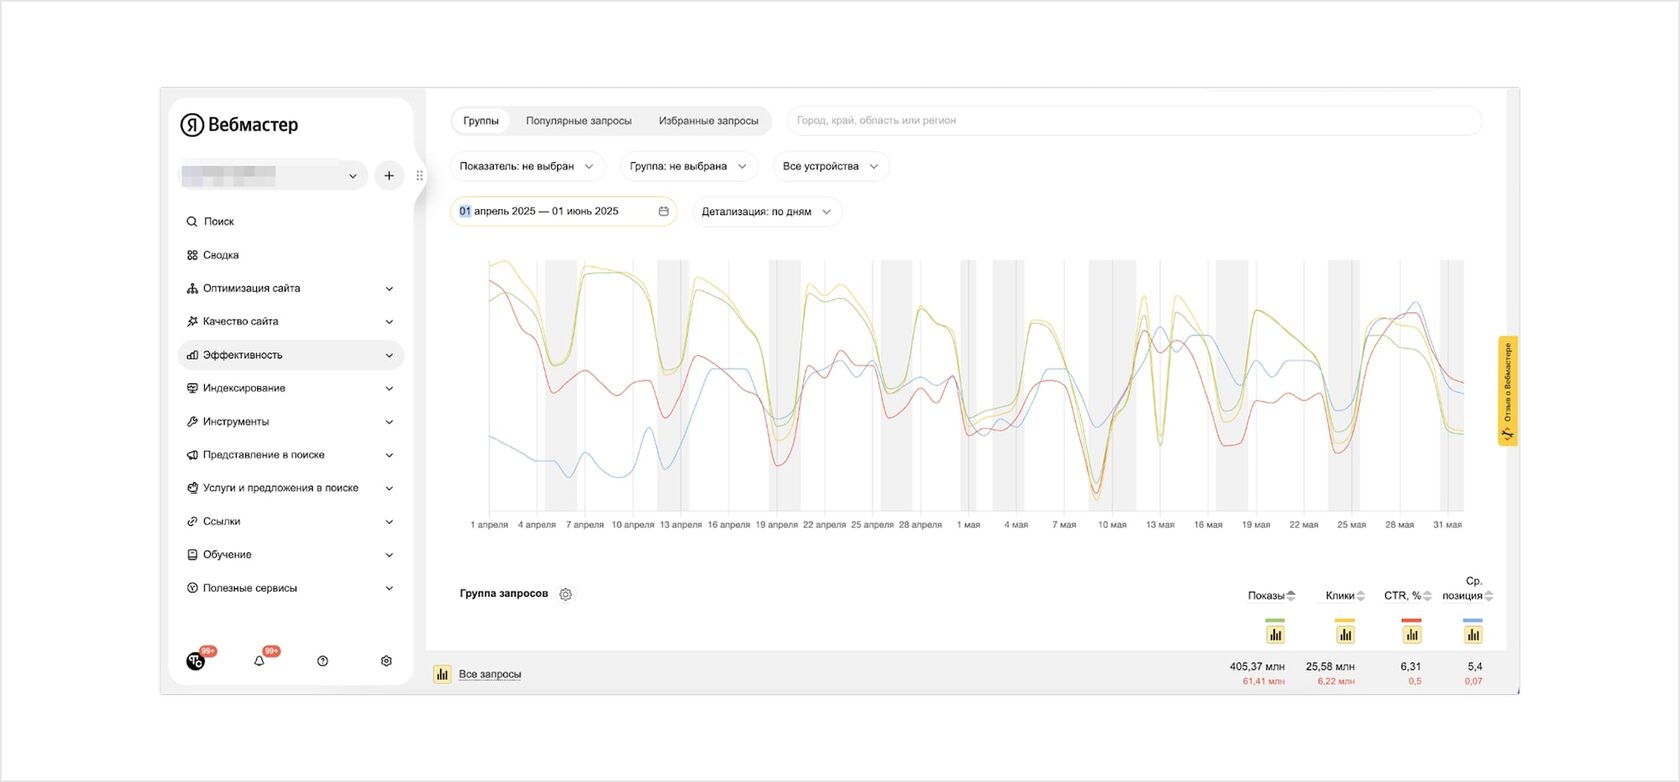Viewport: 1680px width, 782px height.
Task: Open the notifications bell icon
Action: click(260, 661)
